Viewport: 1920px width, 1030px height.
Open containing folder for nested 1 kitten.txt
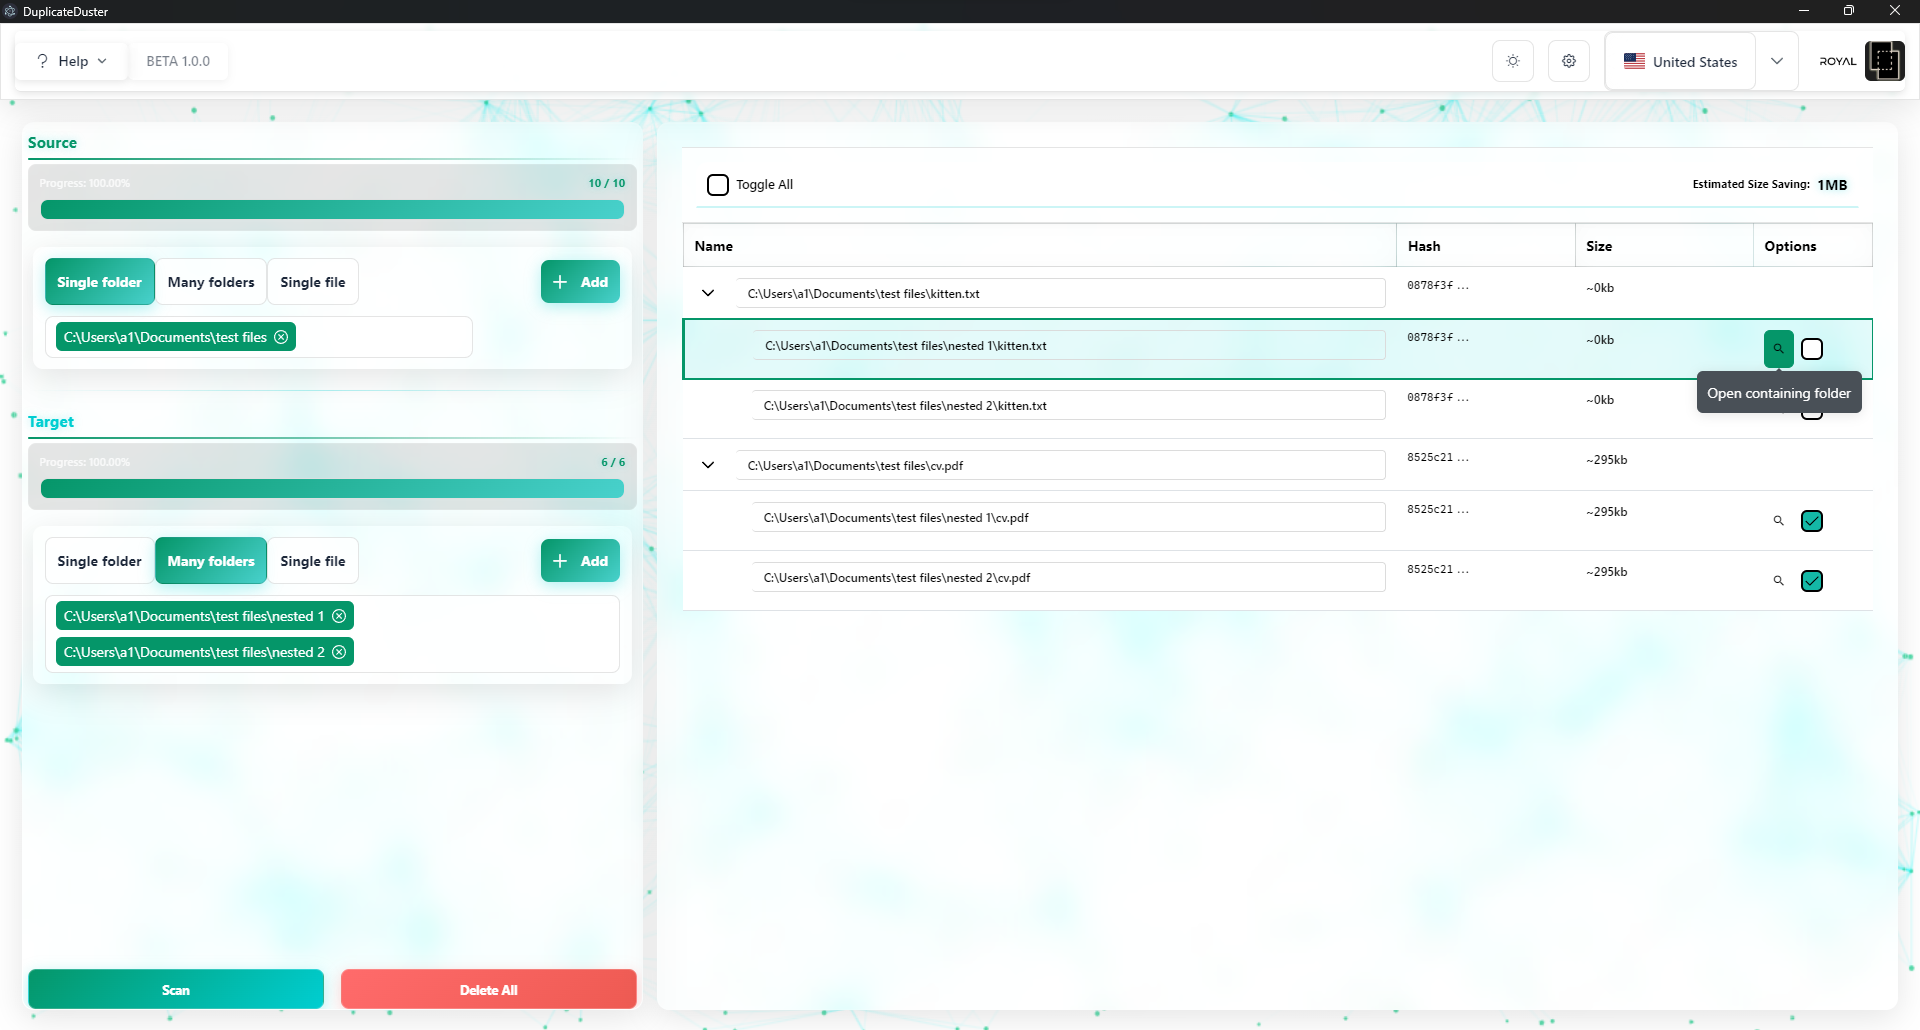coord(1778,348)
